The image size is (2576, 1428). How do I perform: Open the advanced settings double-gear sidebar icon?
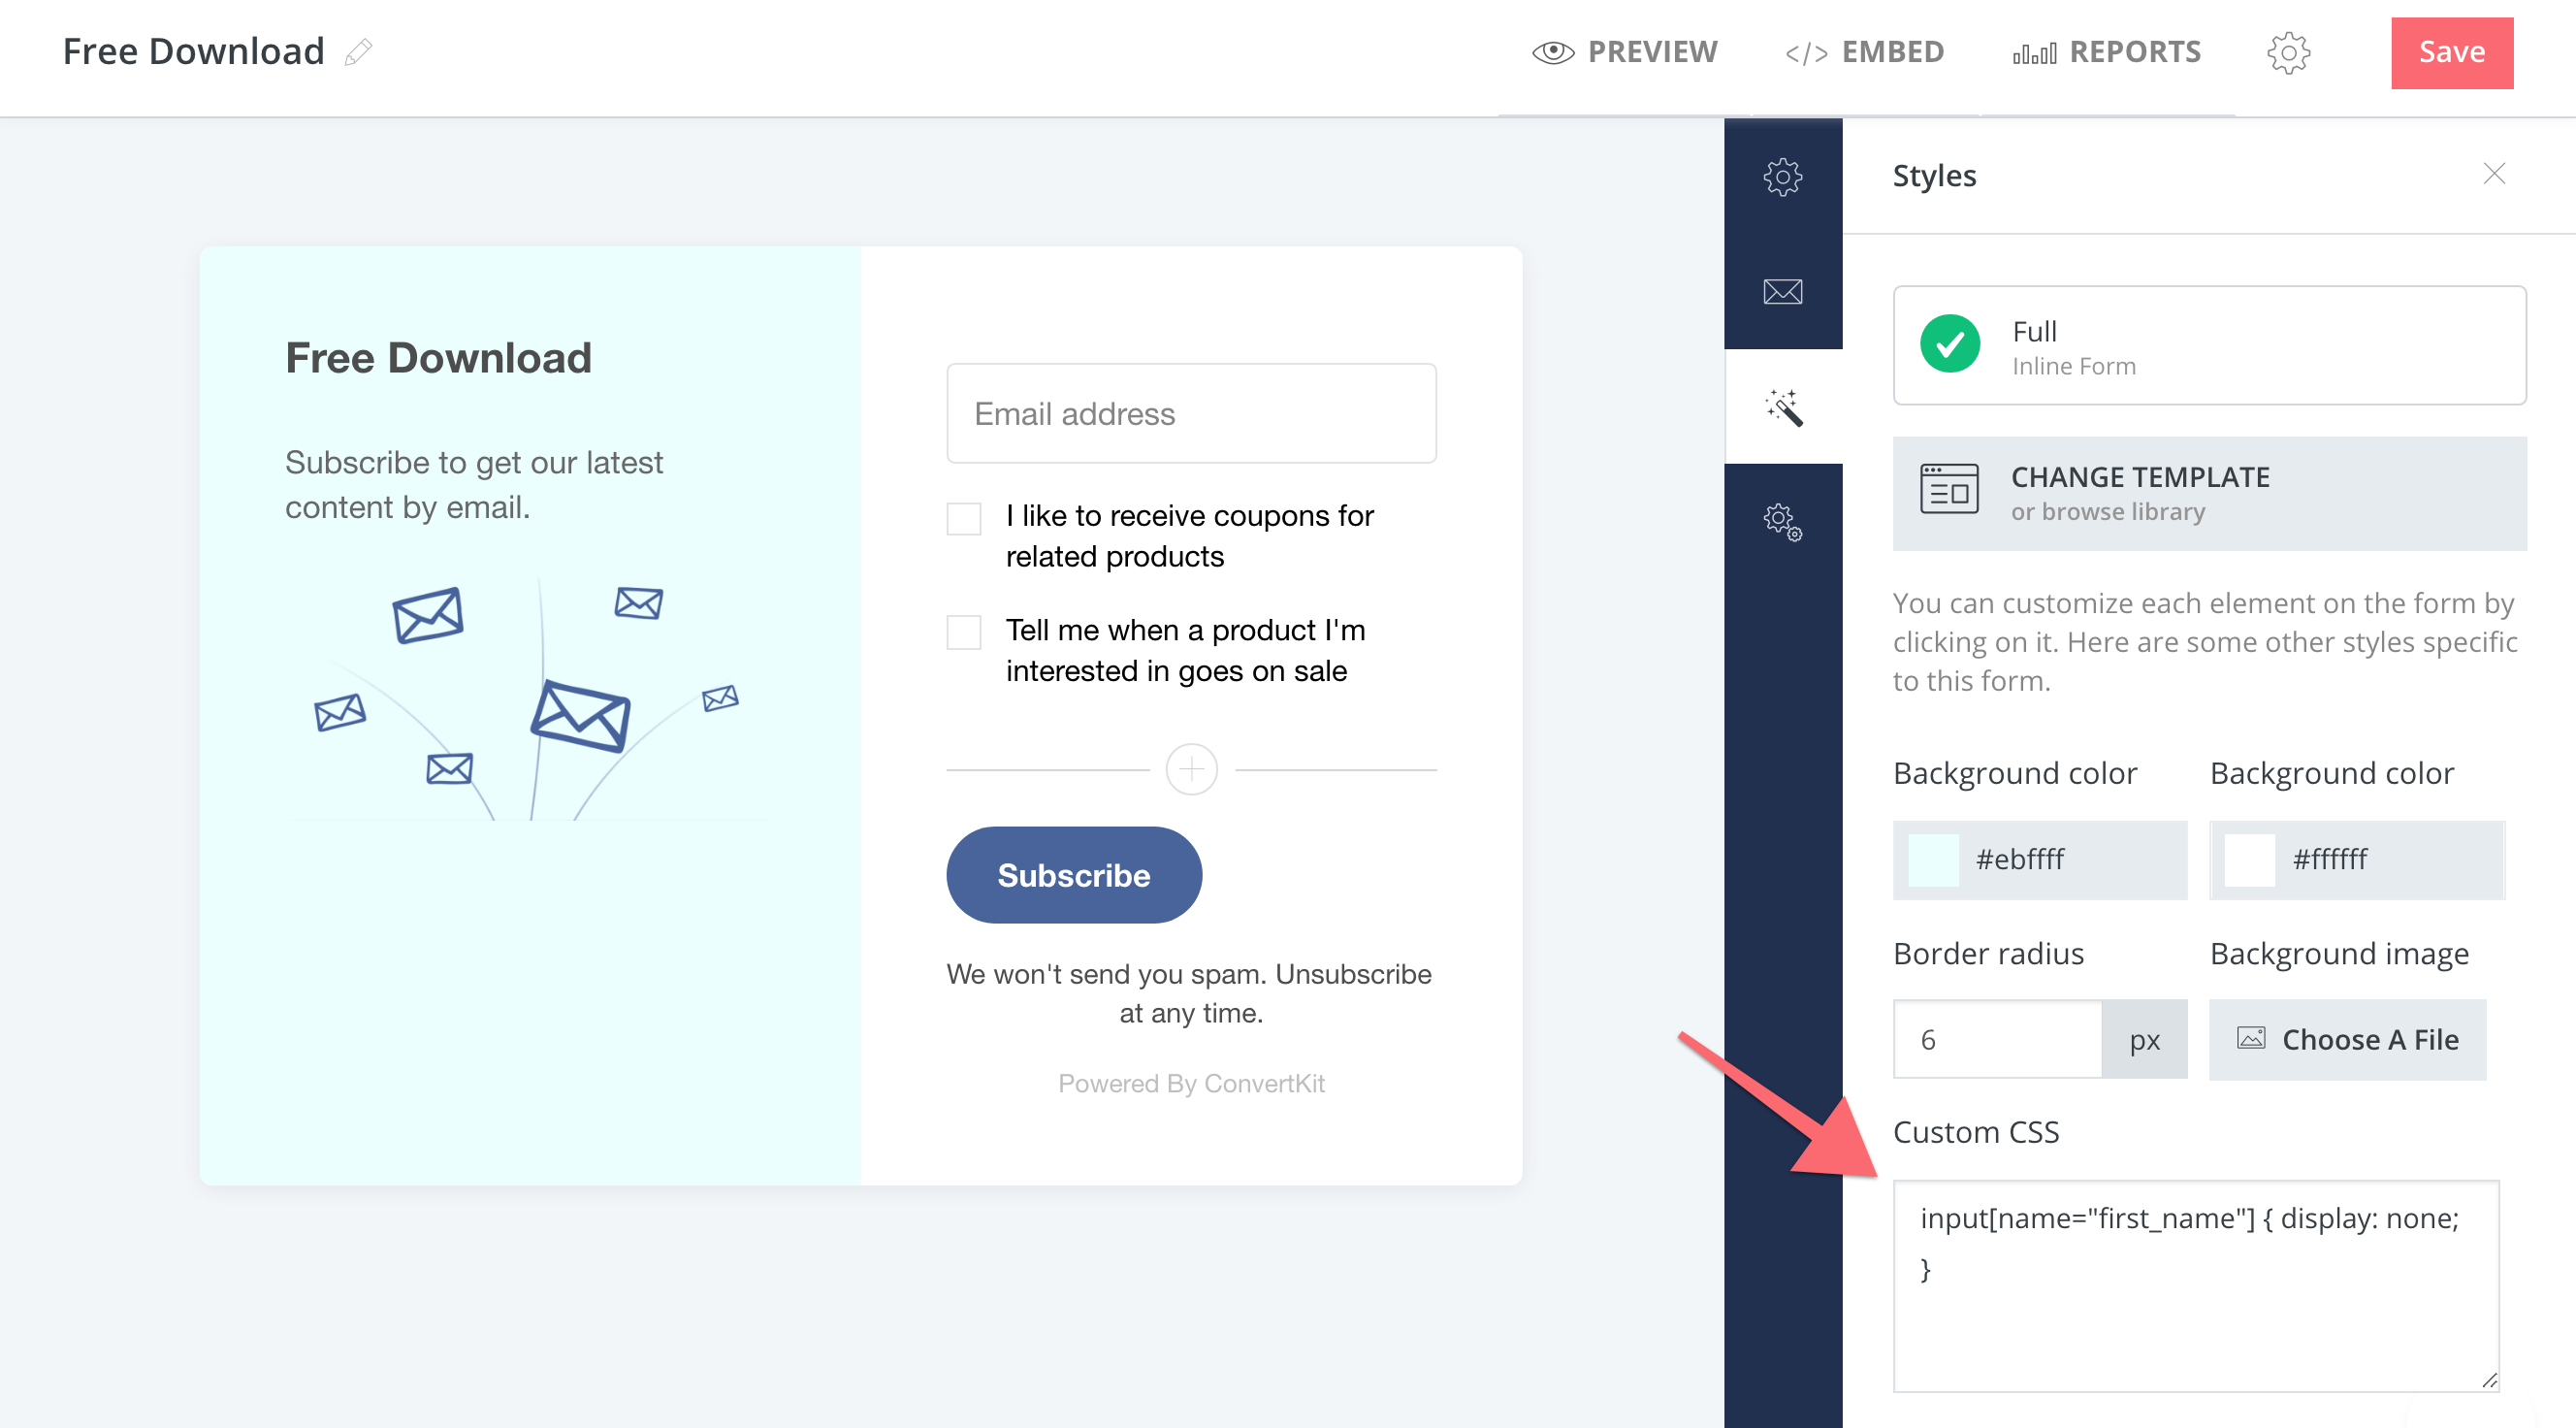1782,521
